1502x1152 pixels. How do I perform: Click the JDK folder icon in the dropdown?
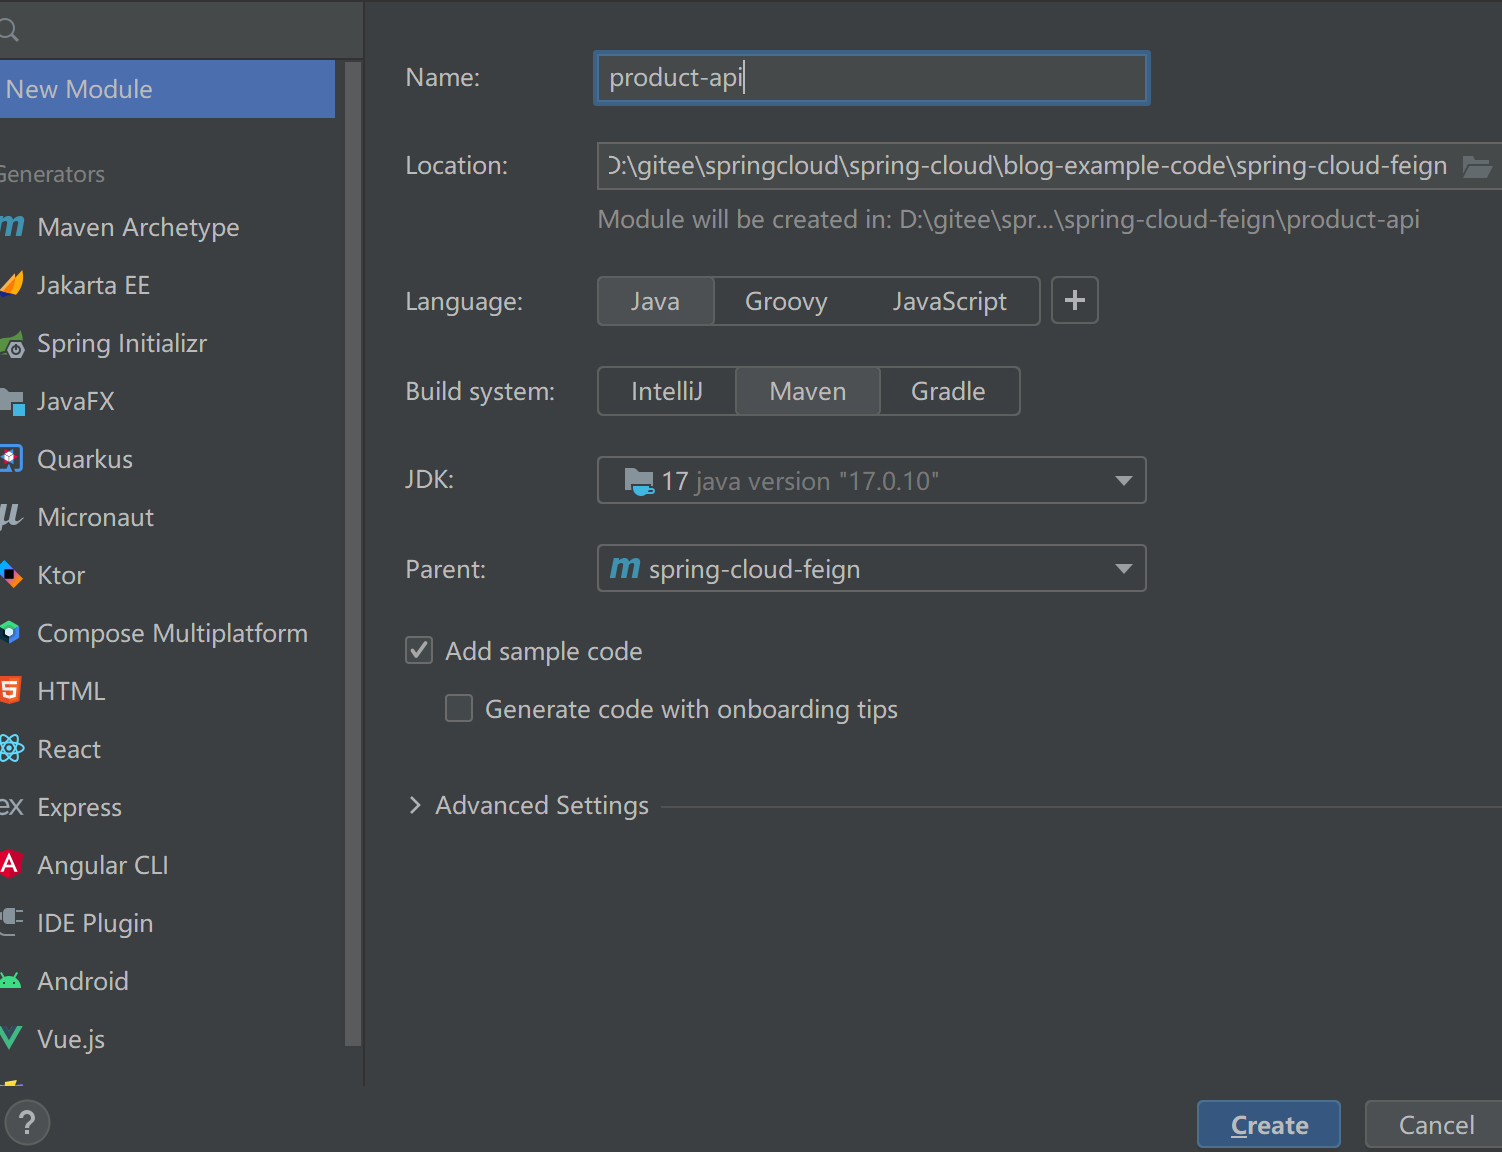click(639, 481)
